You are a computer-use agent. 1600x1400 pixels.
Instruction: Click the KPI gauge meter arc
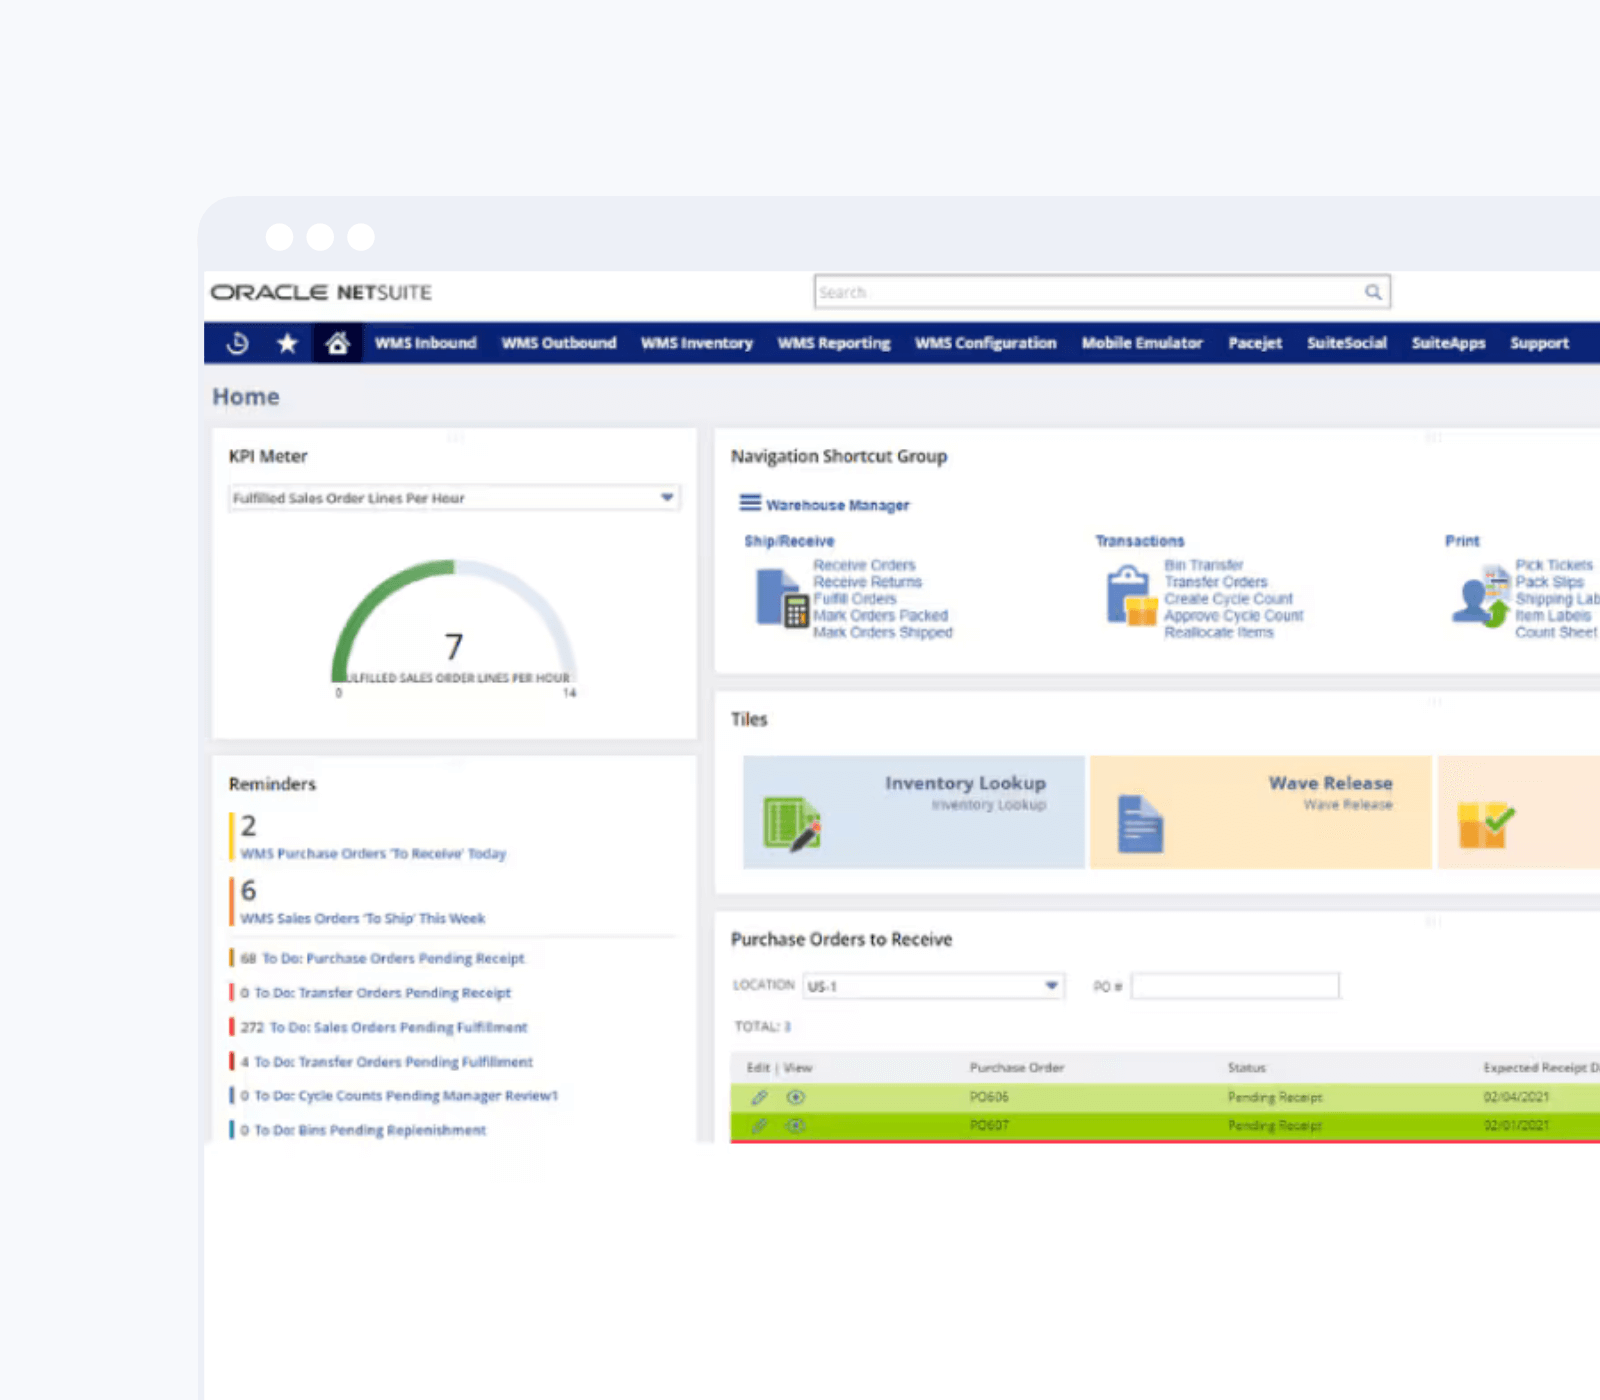point(454,620)
